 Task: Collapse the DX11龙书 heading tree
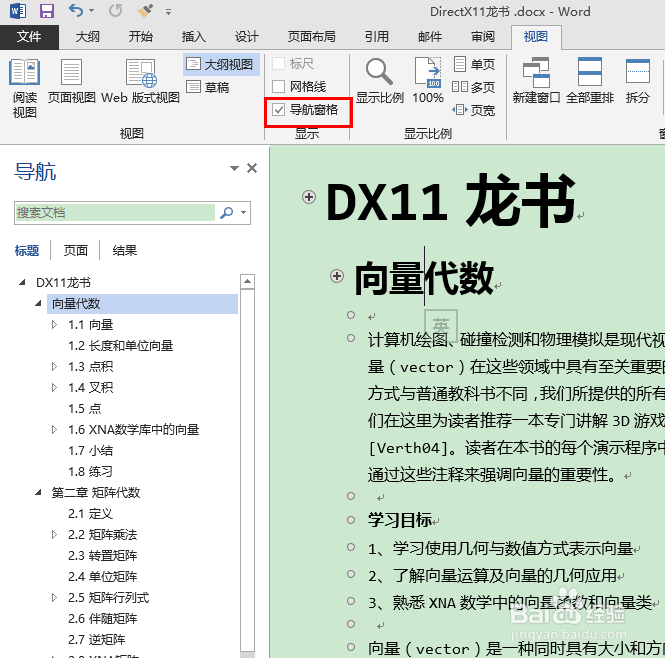[22, 282]
